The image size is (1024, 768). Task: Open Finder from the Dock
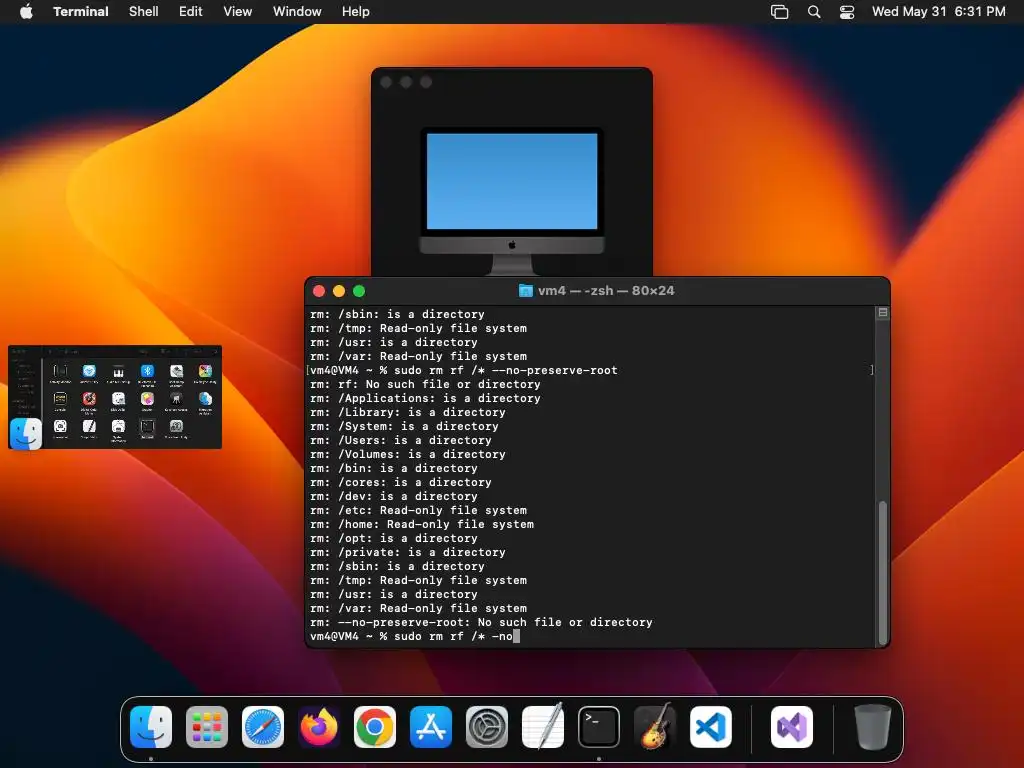tap(151, 727)
